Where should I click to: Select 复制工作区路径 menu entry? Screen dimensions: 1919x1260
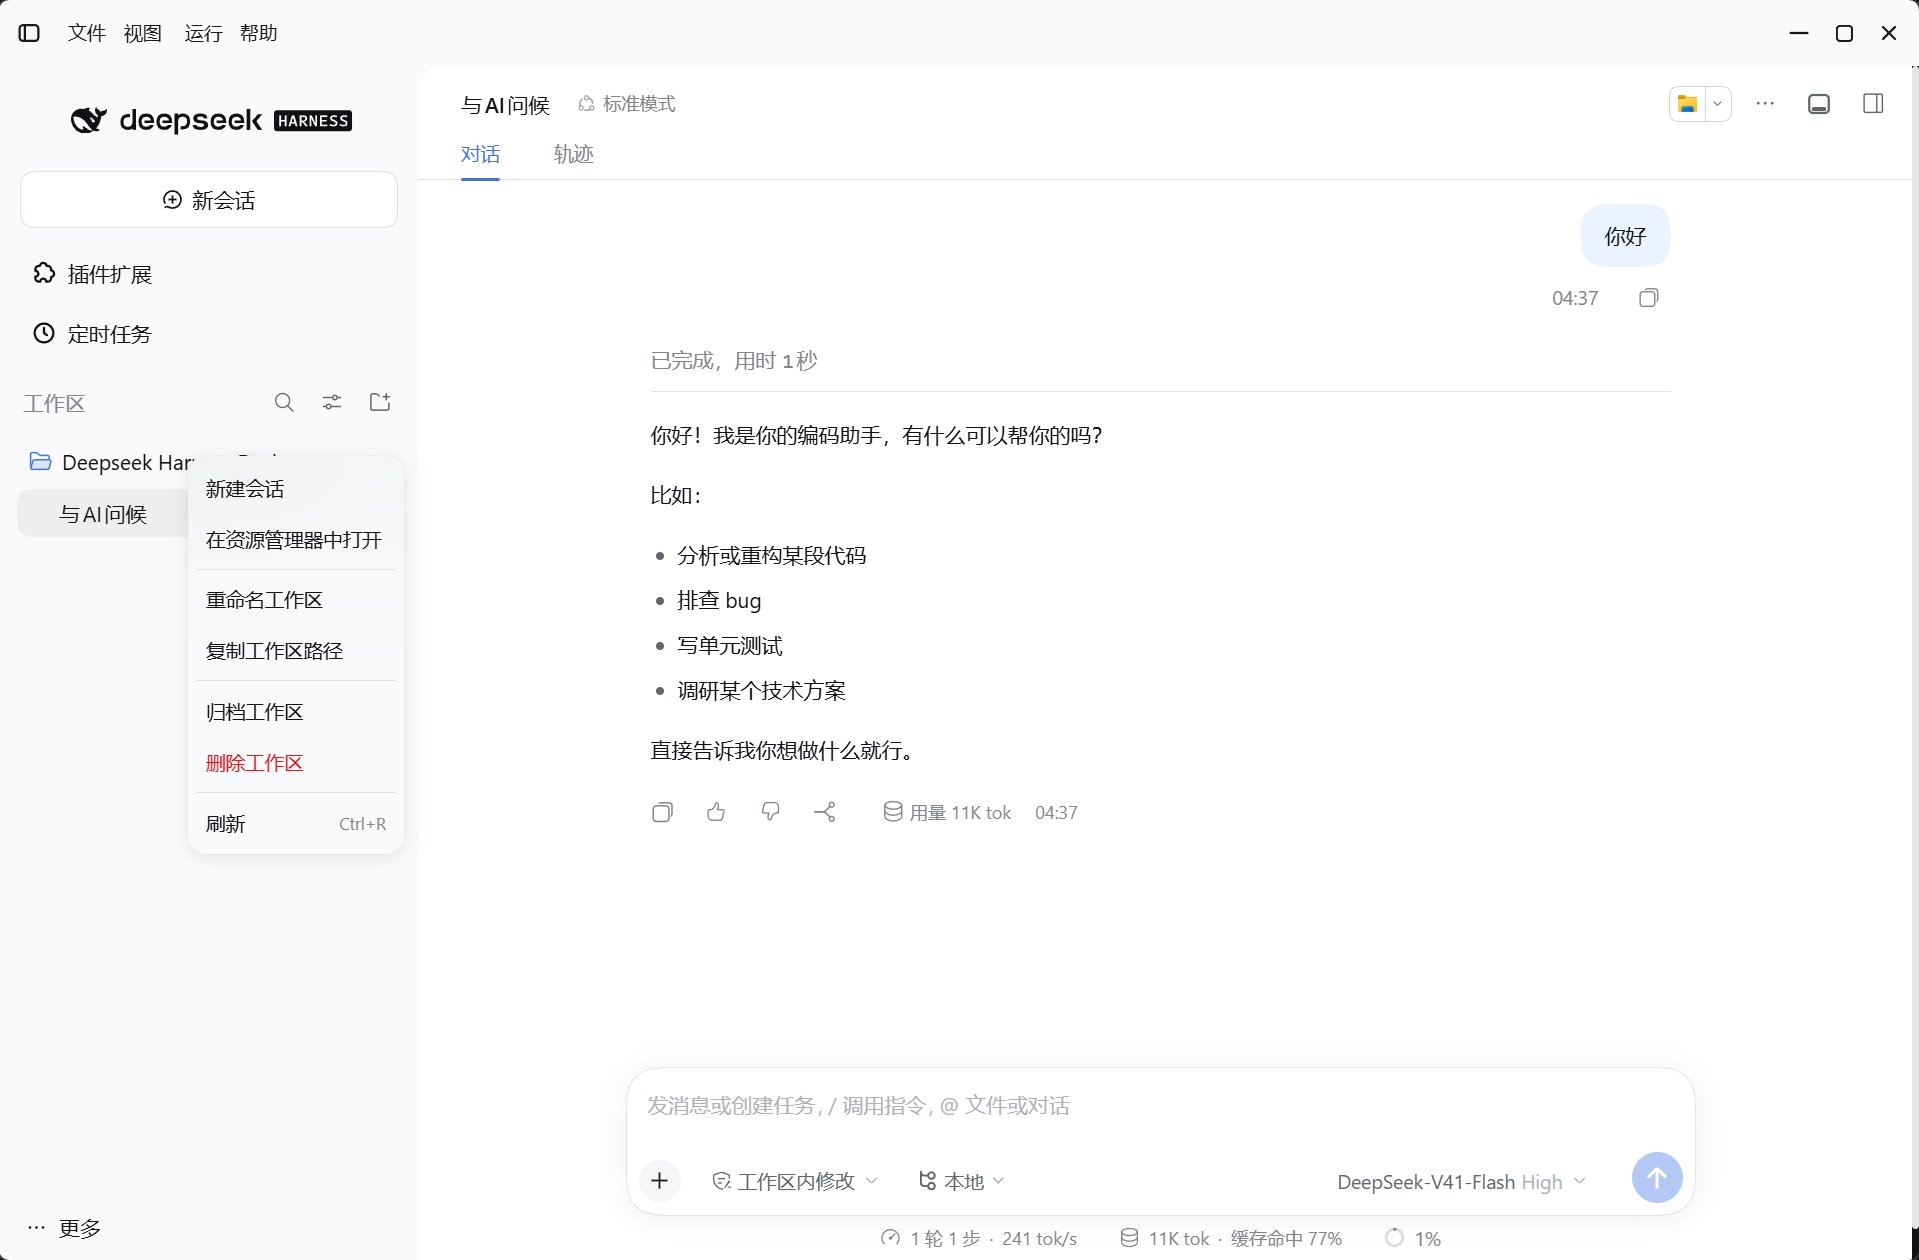(x=296, y=651)
